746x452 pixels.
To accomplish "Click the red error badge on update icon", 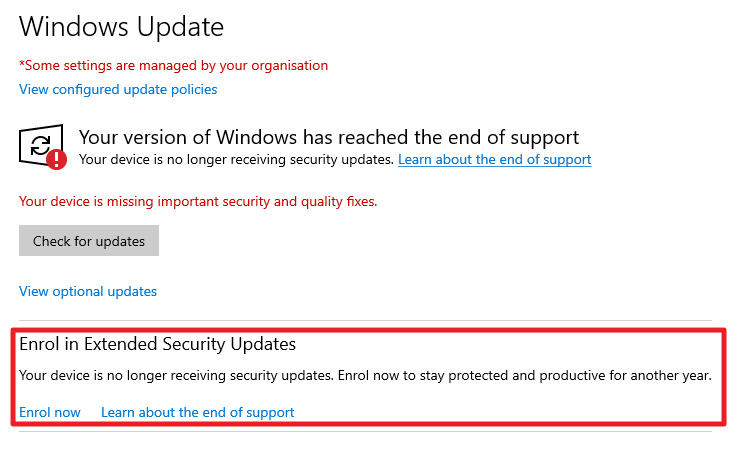I will coord(57,158).
